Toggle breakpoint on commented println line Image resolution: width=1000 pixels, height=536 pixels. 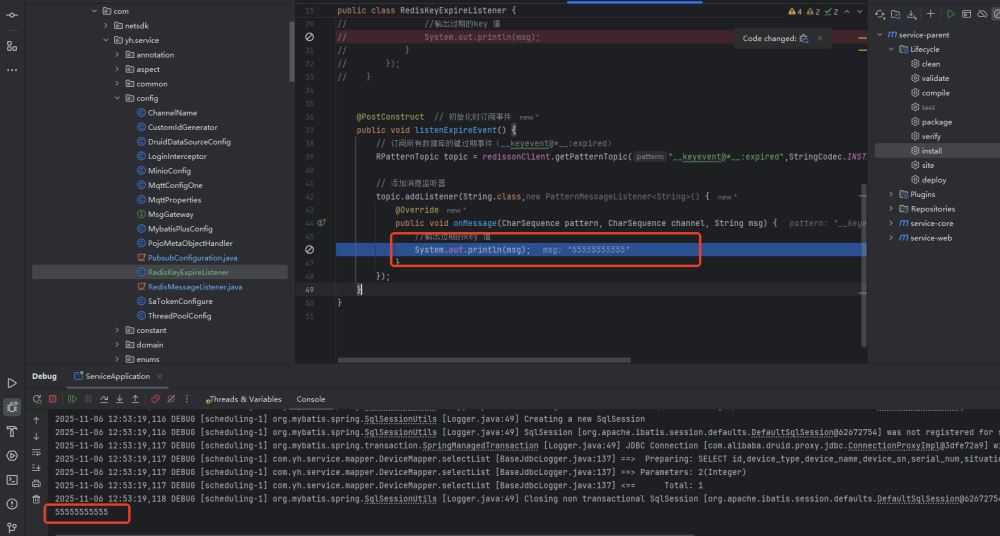click(x=309, y=37)
